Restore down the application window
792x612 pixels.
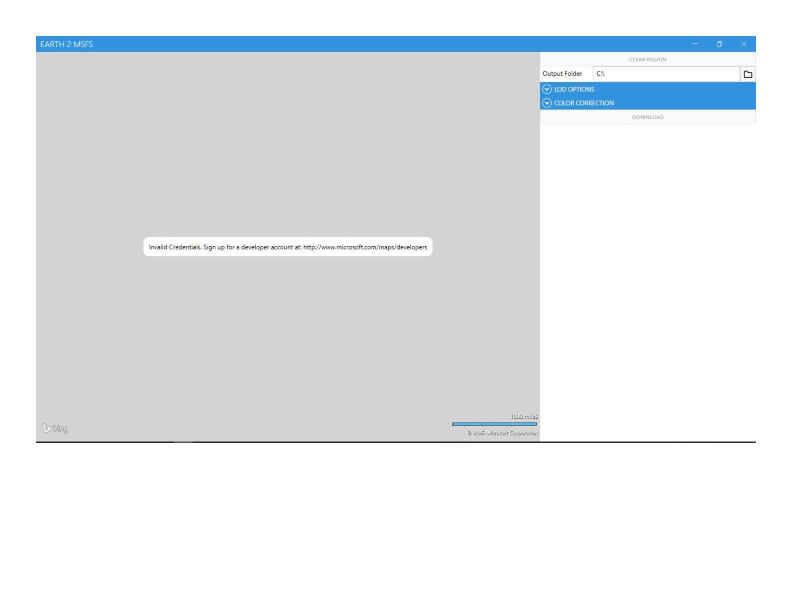[x=720, y=44]
